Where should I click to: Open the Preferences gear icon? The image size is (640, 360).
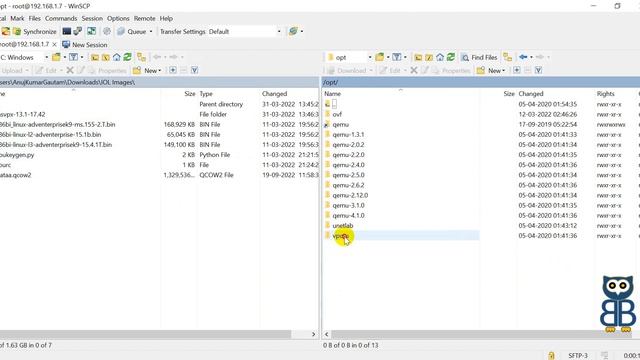(107, 31)
